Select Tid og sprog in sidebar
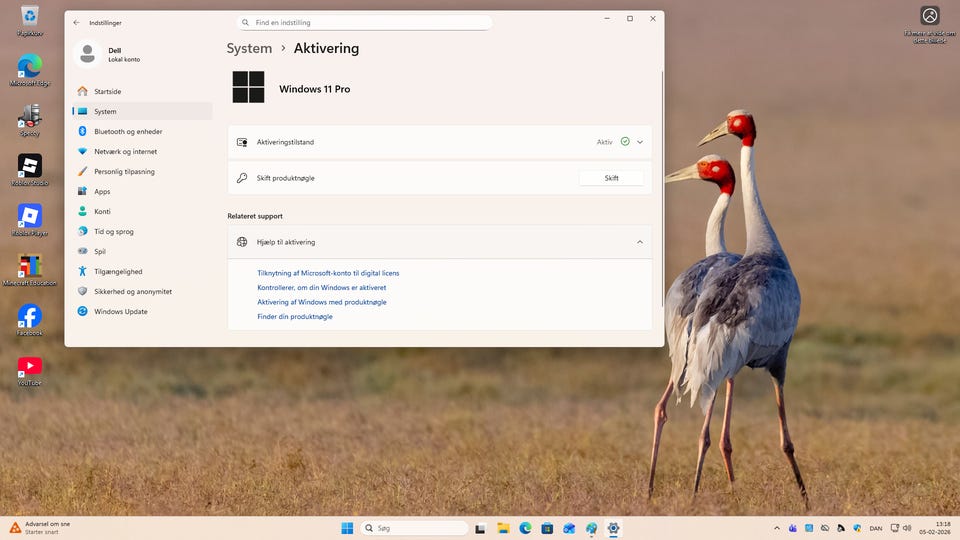 coord(113,231)
